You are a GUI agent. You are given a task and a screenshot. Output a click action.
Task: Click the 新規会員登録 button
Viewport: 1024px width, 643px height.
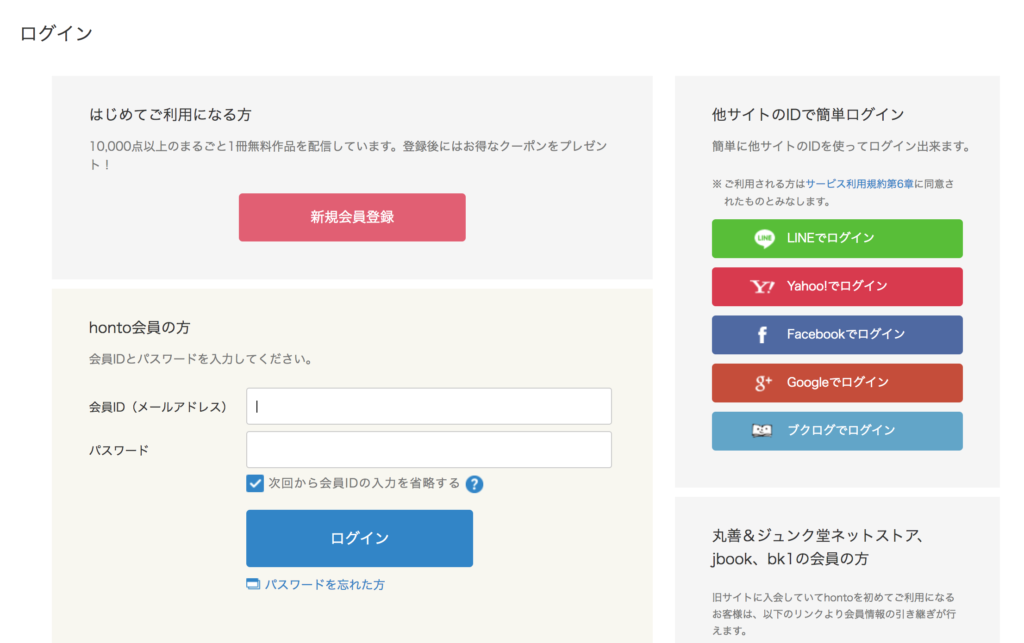point(352,217)
